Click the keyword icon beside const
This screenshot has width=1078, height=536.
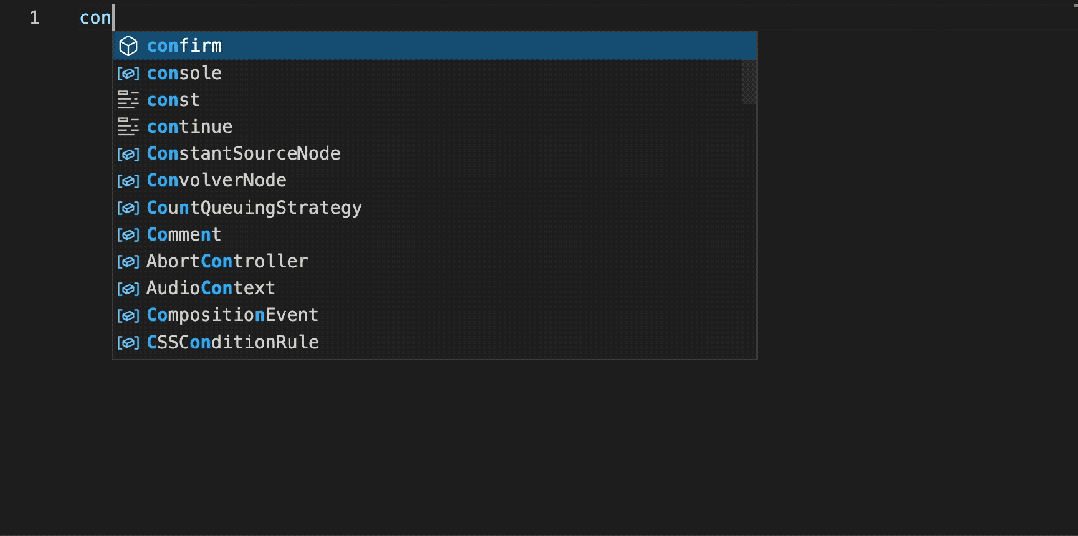128,100
